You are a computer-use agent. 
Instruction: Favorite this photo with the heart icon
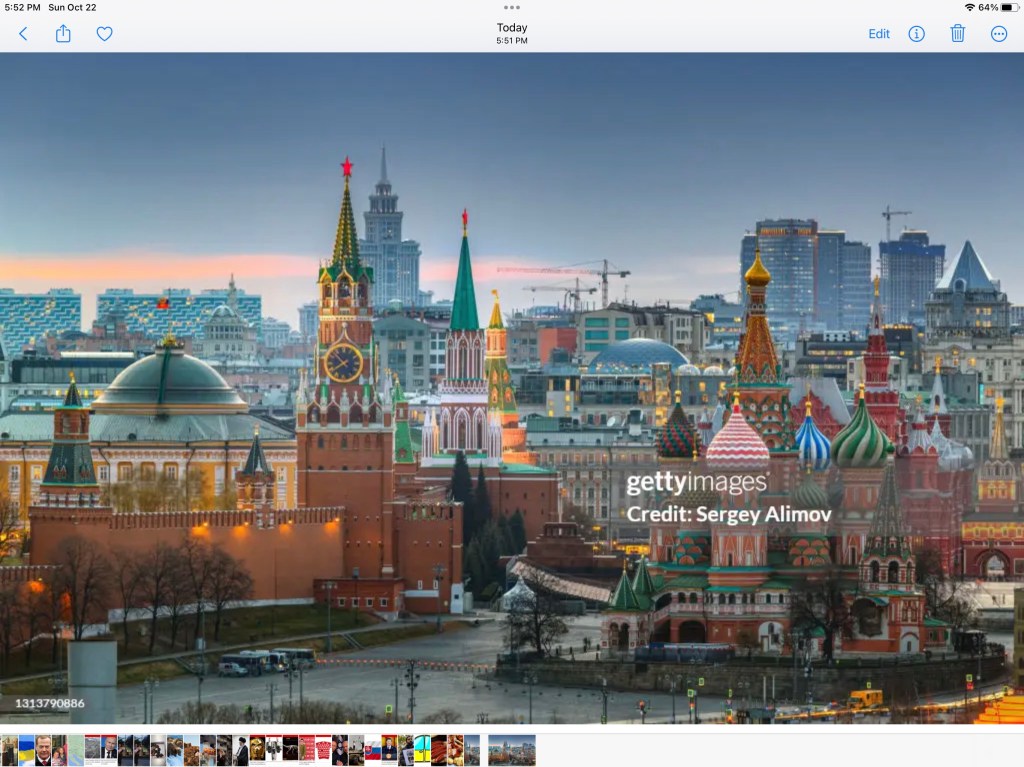(104, 34)
